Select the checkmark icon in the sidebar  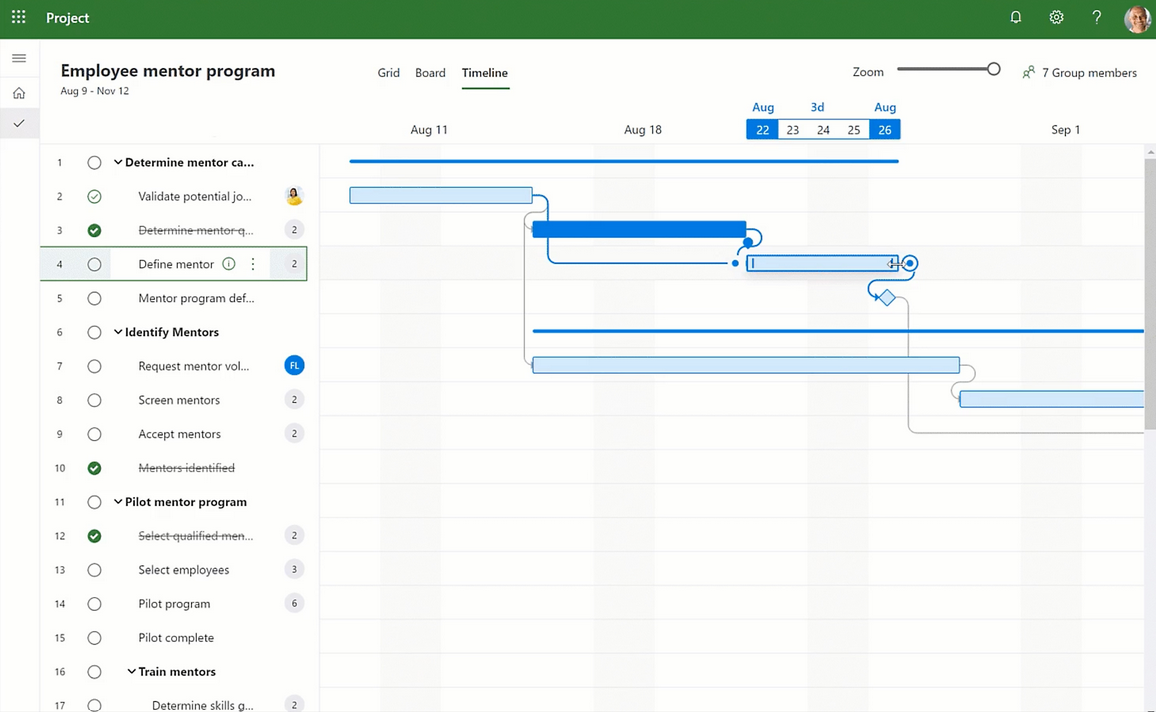point(19,123)
